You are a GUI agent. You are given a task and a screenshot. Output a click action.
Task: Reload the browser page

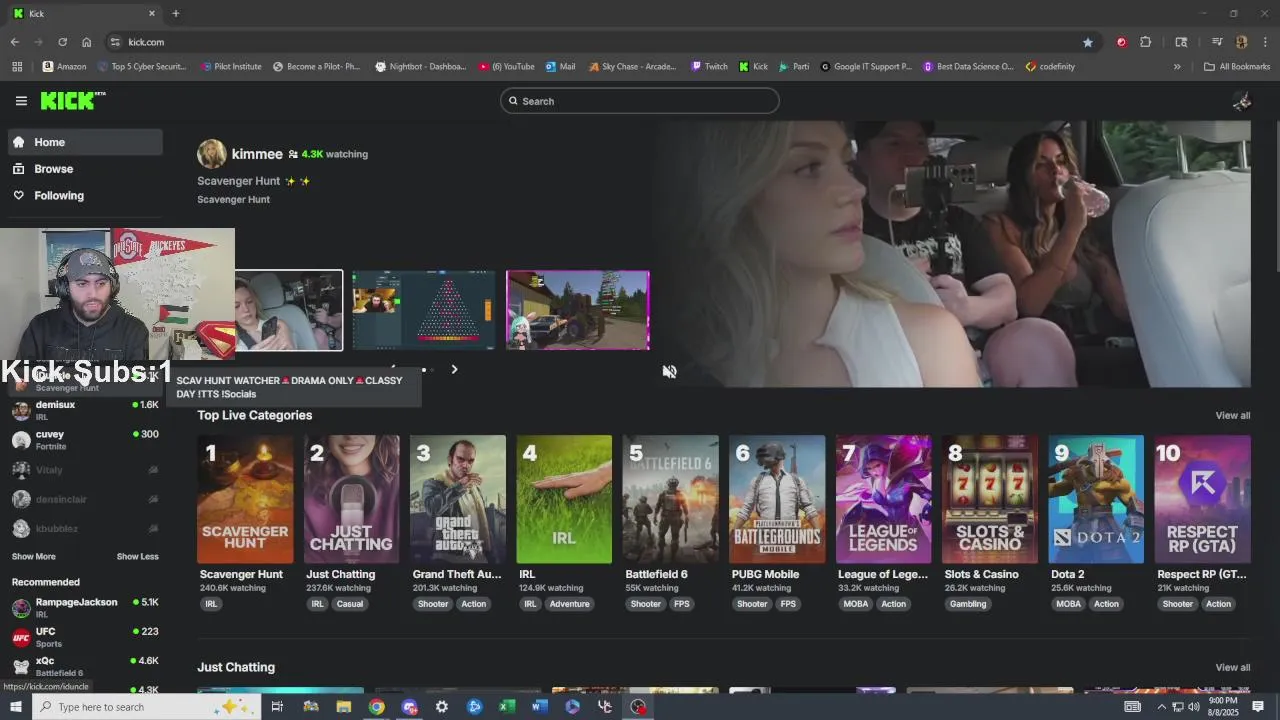(x=62, y=42)
